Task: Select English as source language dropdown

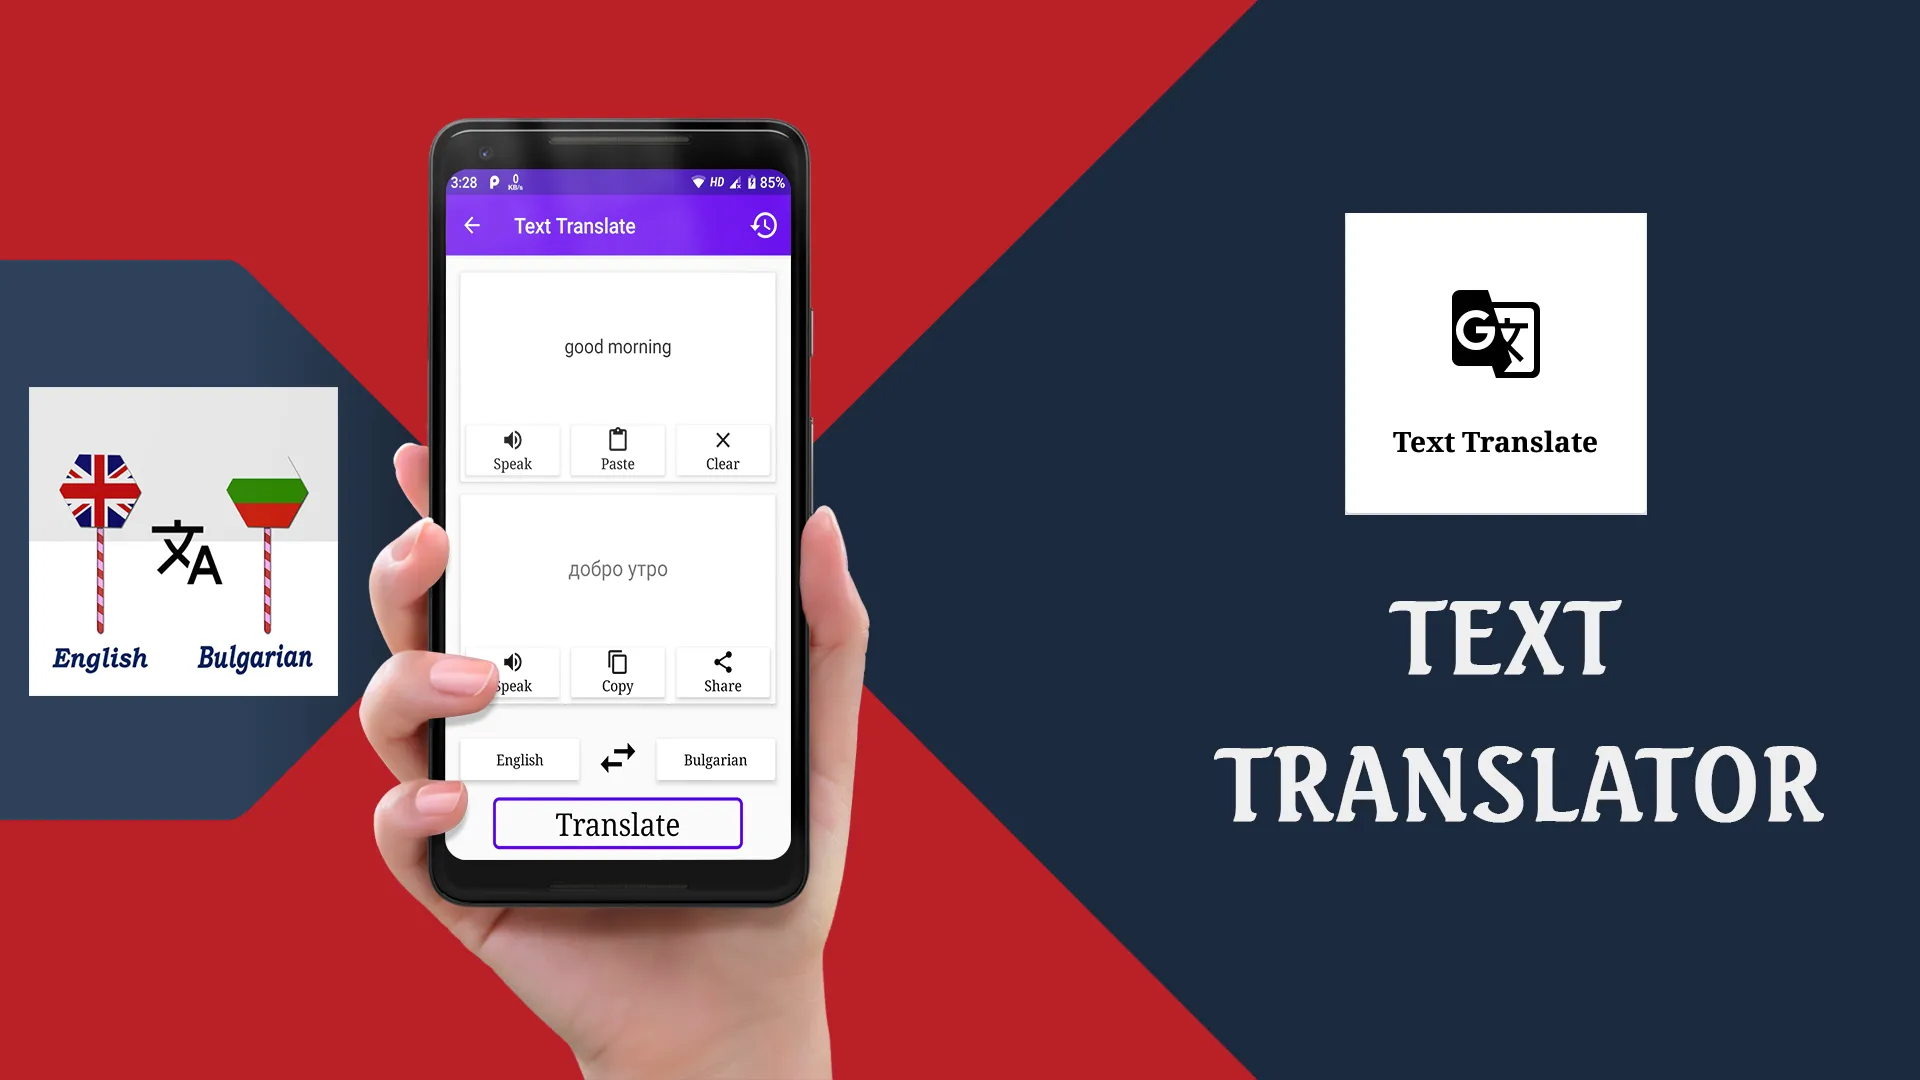Action: tap(520, 758)
